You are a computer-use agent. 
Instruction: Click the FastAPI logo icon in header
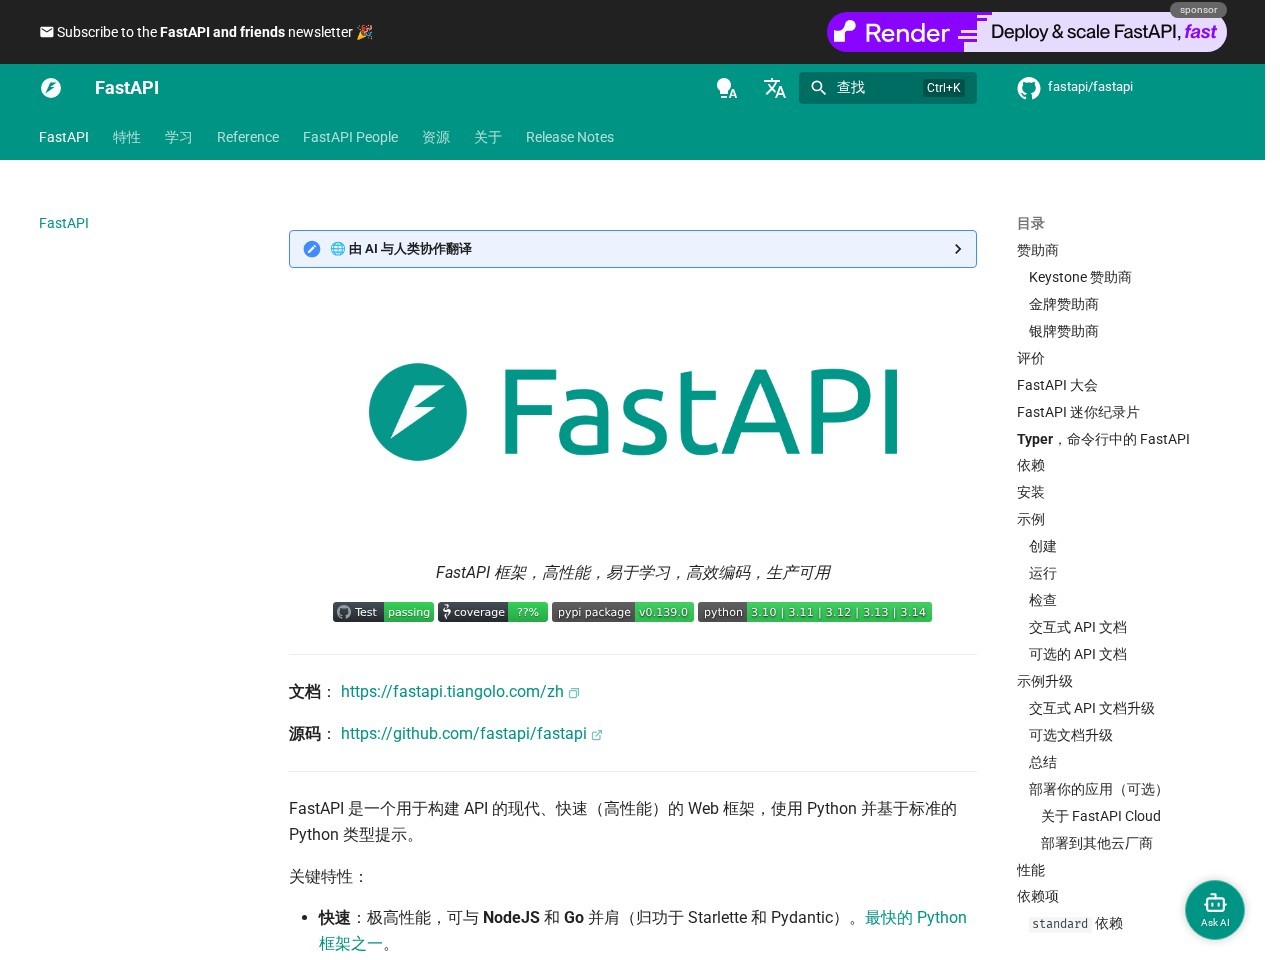[x=51, y=88]
